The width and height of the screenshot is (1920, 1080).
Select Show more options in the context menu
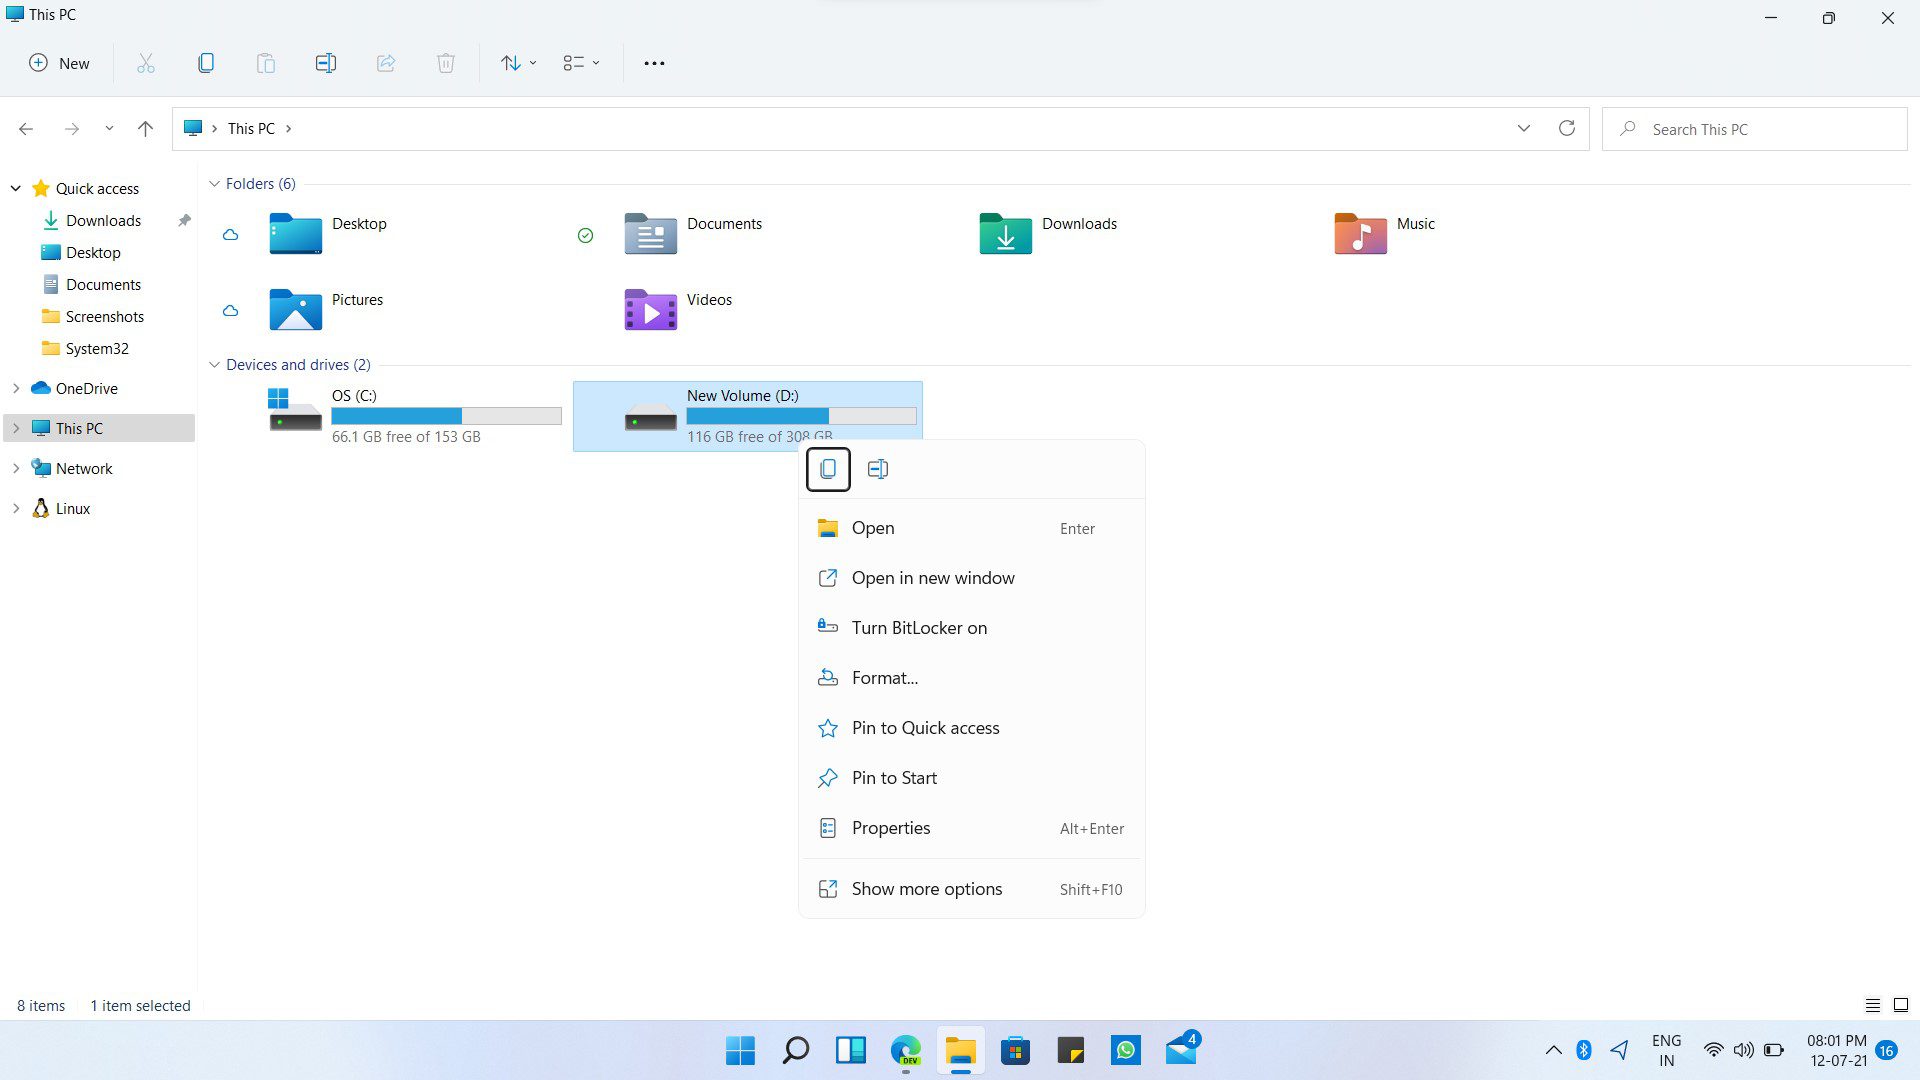point(926,888)
